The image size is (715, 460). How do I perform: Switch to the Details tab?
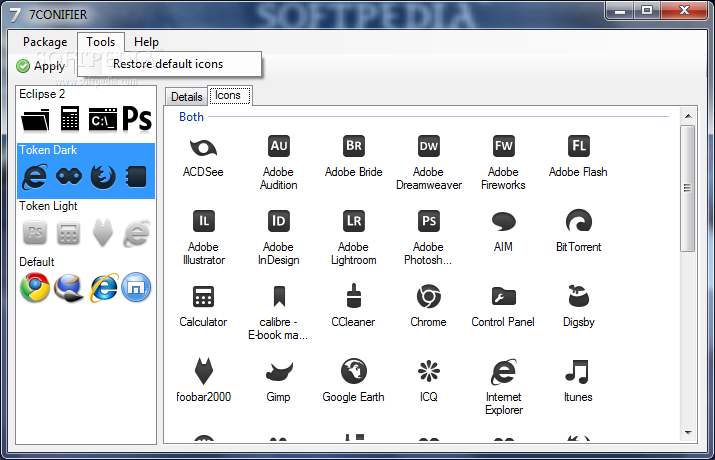(x=187, y=97)
